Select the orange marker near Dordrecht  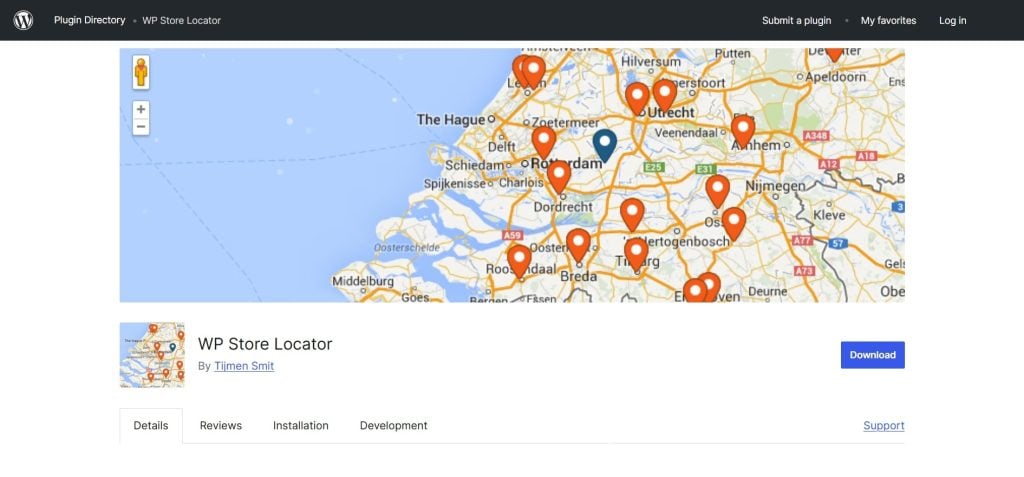tap(559, 175)
